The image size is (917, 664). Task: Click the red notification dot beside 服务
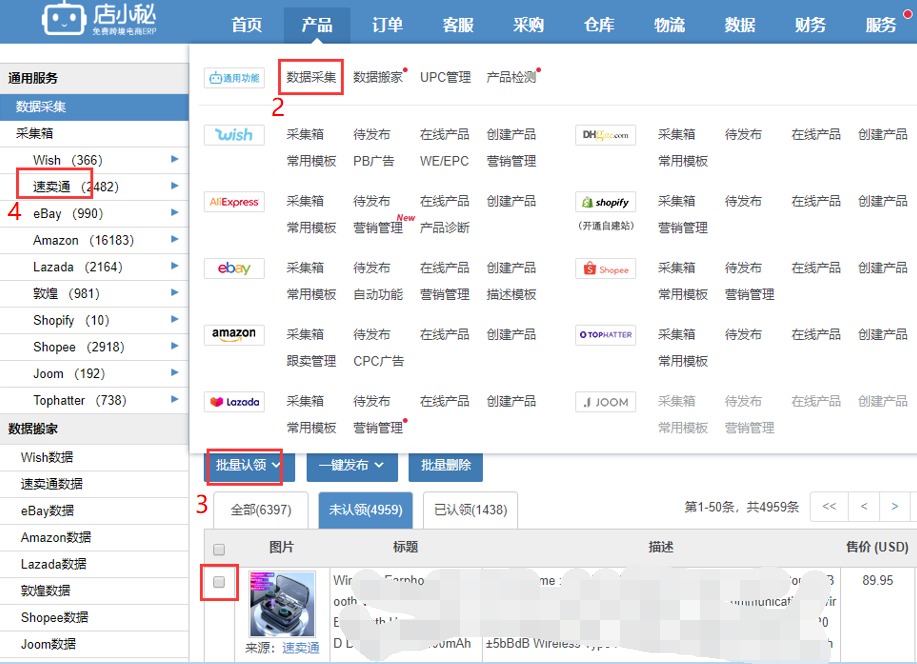click(907, 13)
